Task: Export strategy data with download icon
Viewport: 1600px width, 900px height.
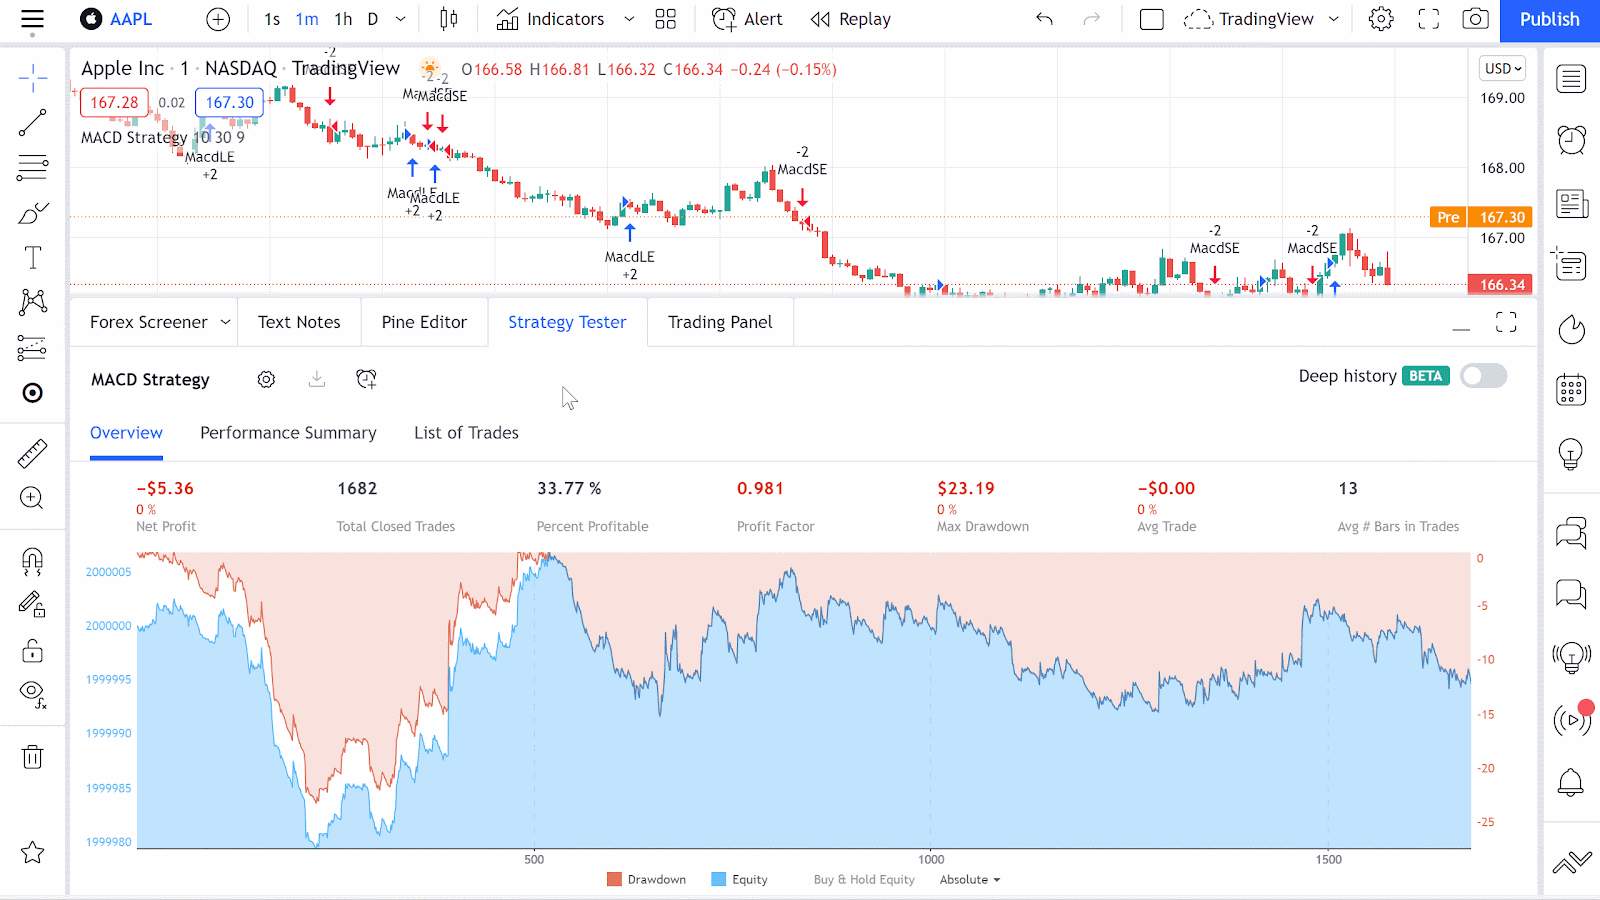Action: [x=317, y=379]
